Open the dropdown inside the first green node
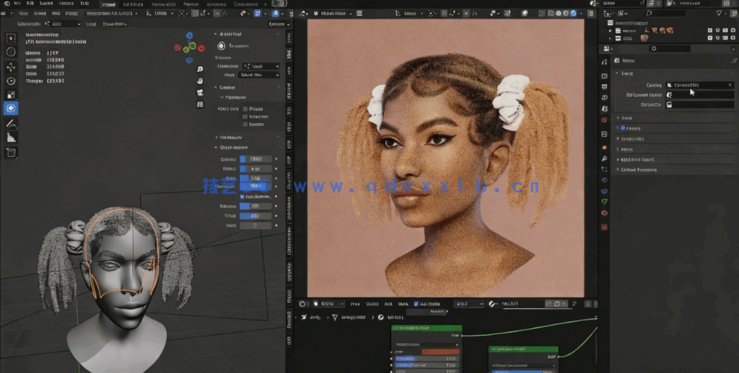 (x=427, y=345)
